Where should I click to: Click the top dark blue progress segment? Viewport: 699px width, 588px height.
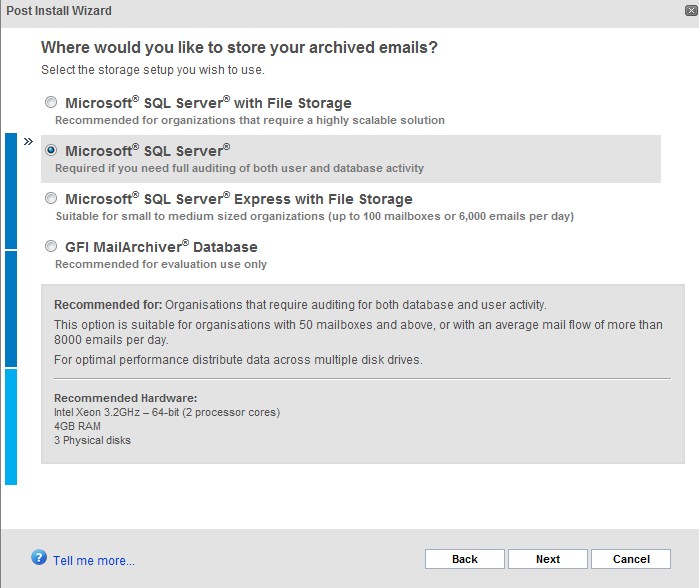click(11, 191)
